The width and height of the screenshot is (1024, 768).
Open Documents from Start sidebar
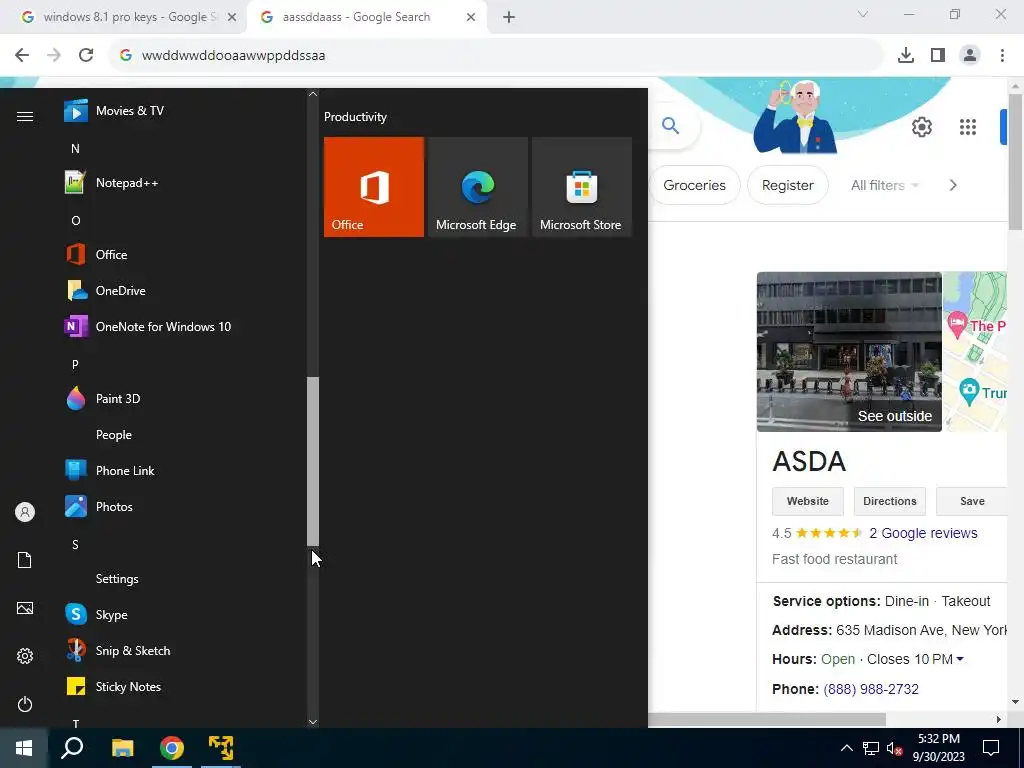coord(25,560)
